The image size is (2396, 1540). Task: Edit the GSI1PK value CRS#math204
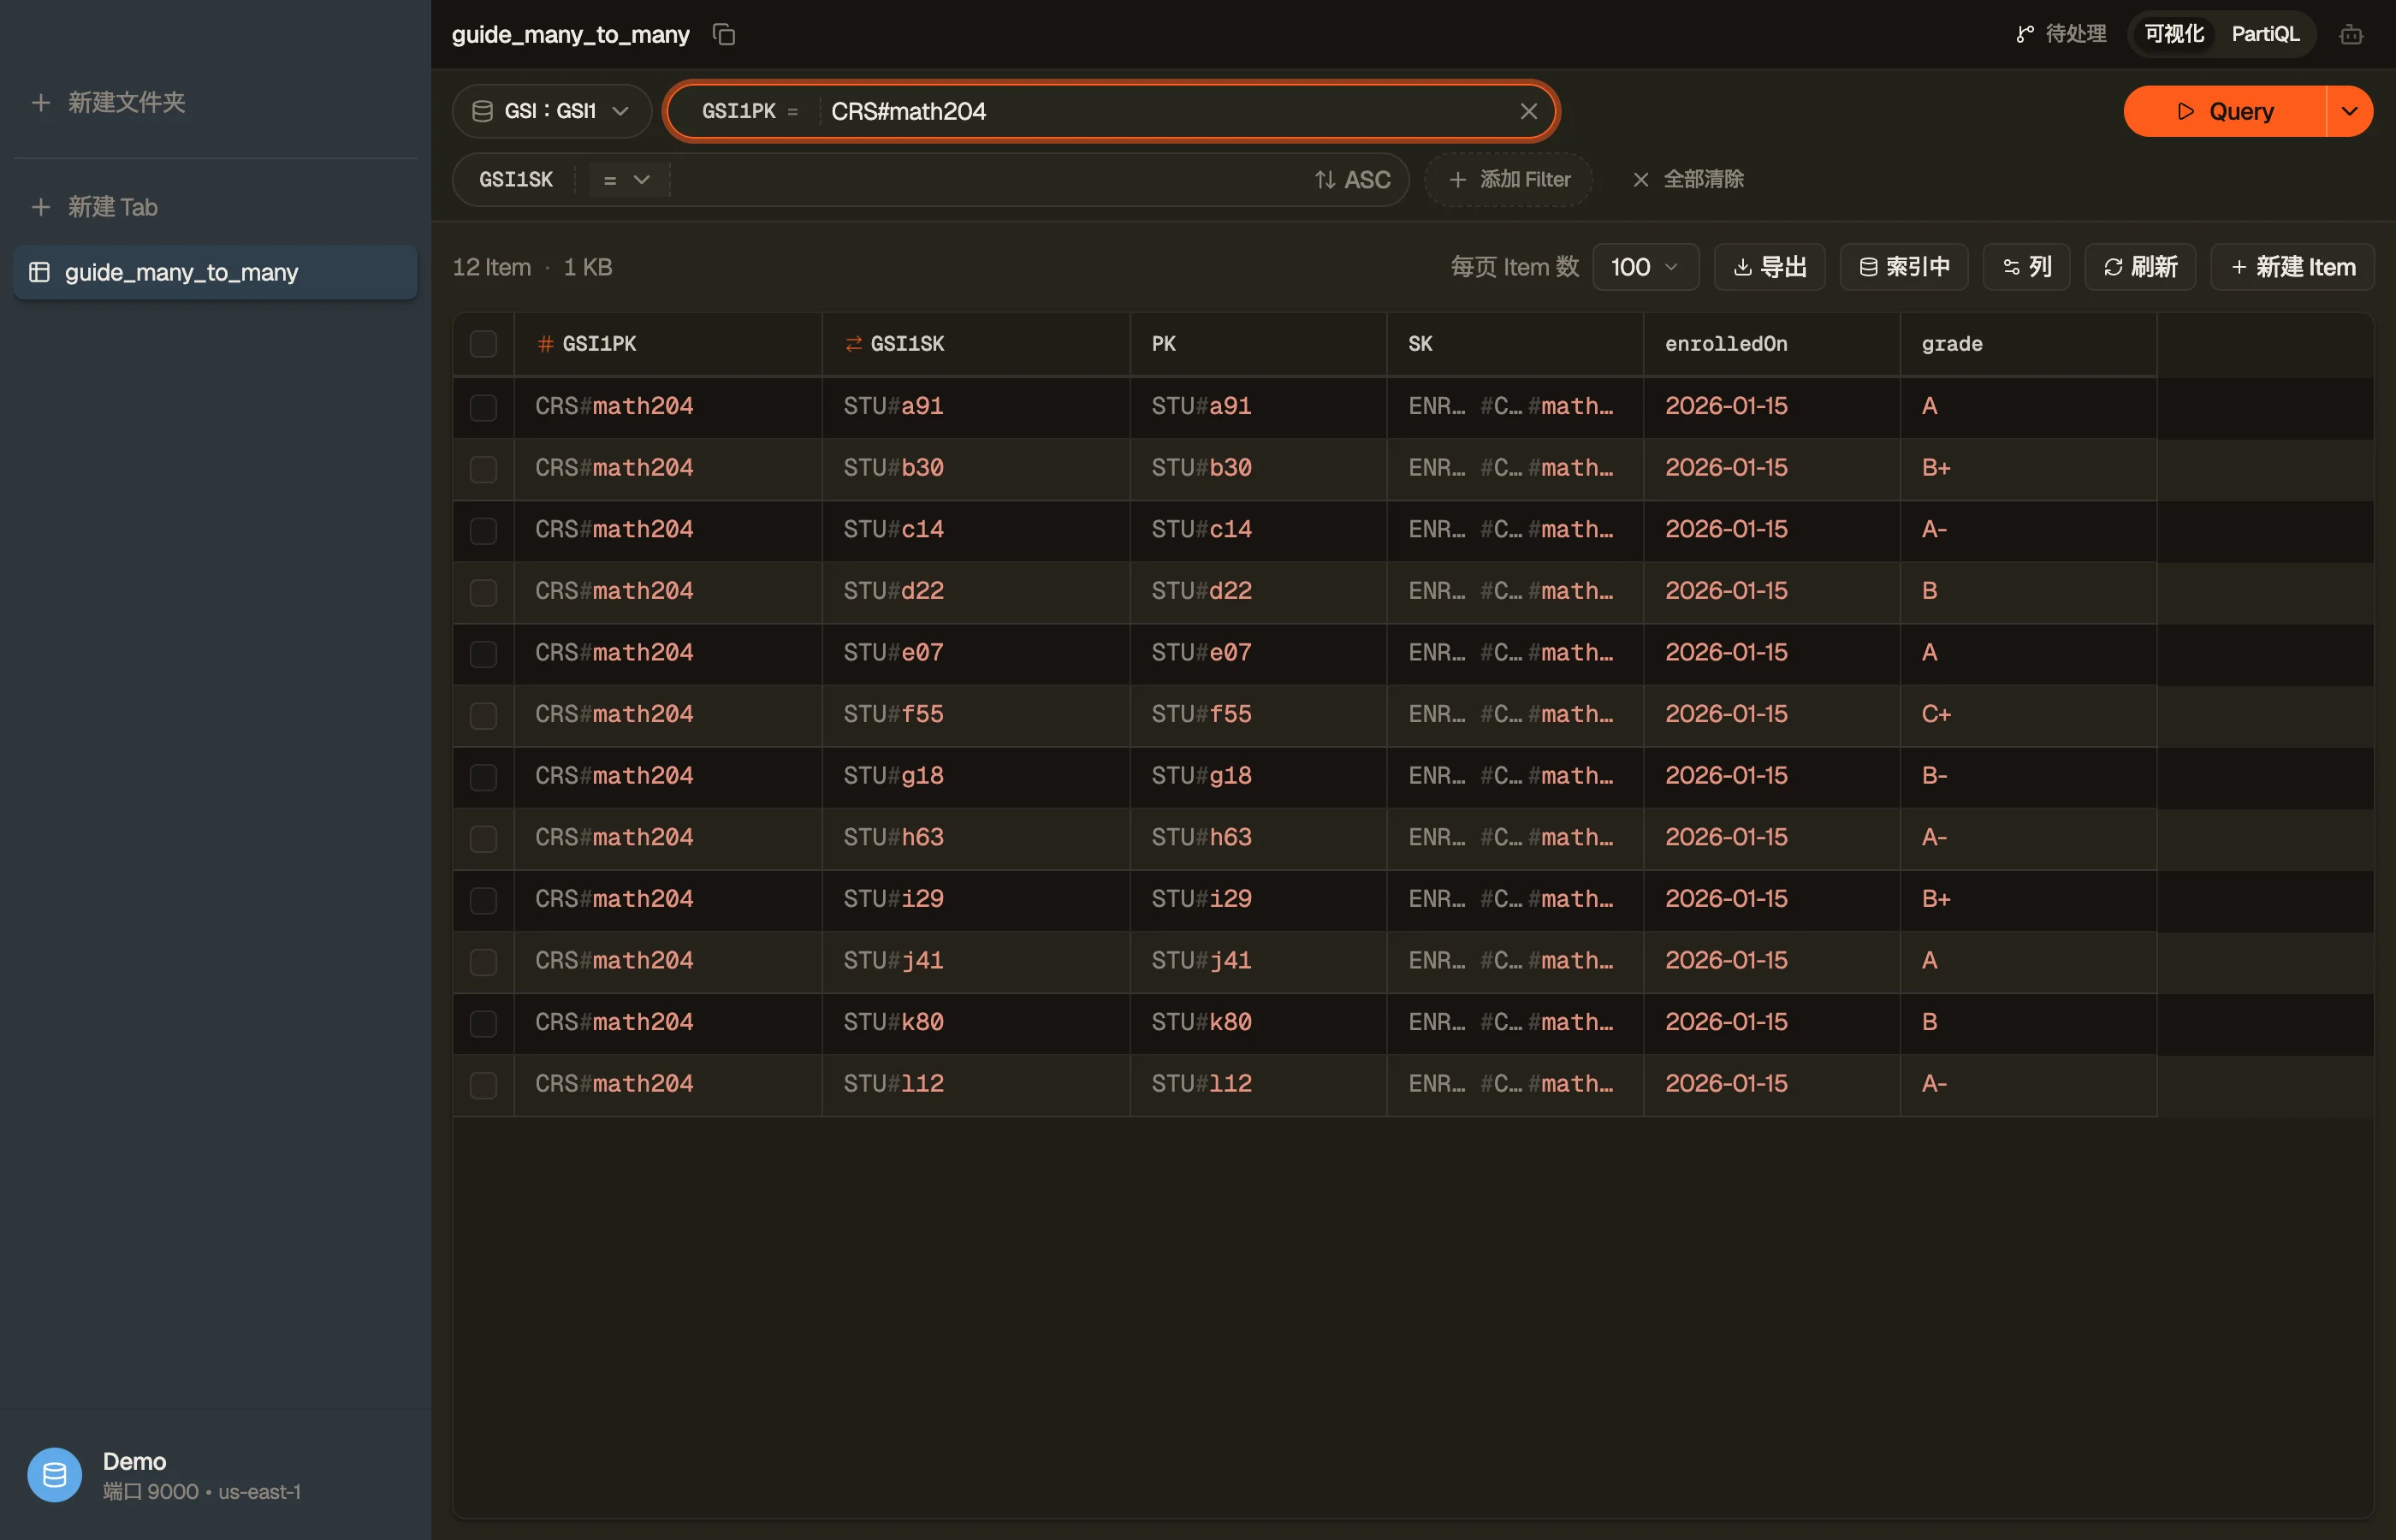[x=1165, y=111]
